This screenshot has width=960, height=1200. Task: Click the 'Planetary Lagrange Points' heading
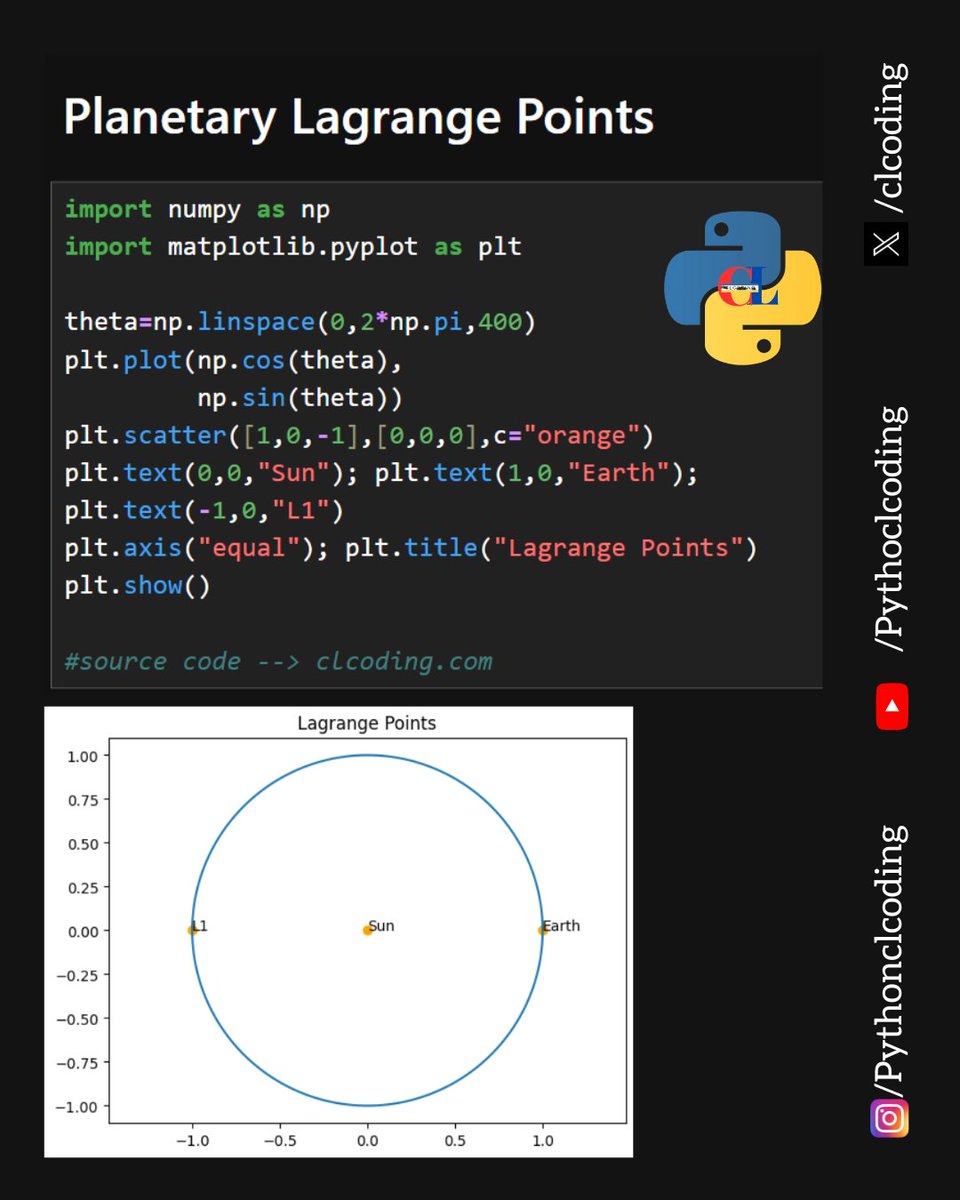[x=359, y=117]
